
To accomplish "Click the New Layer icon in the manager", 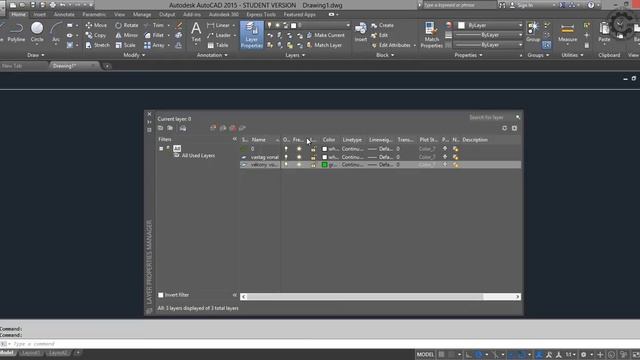I will click(213, 128).
